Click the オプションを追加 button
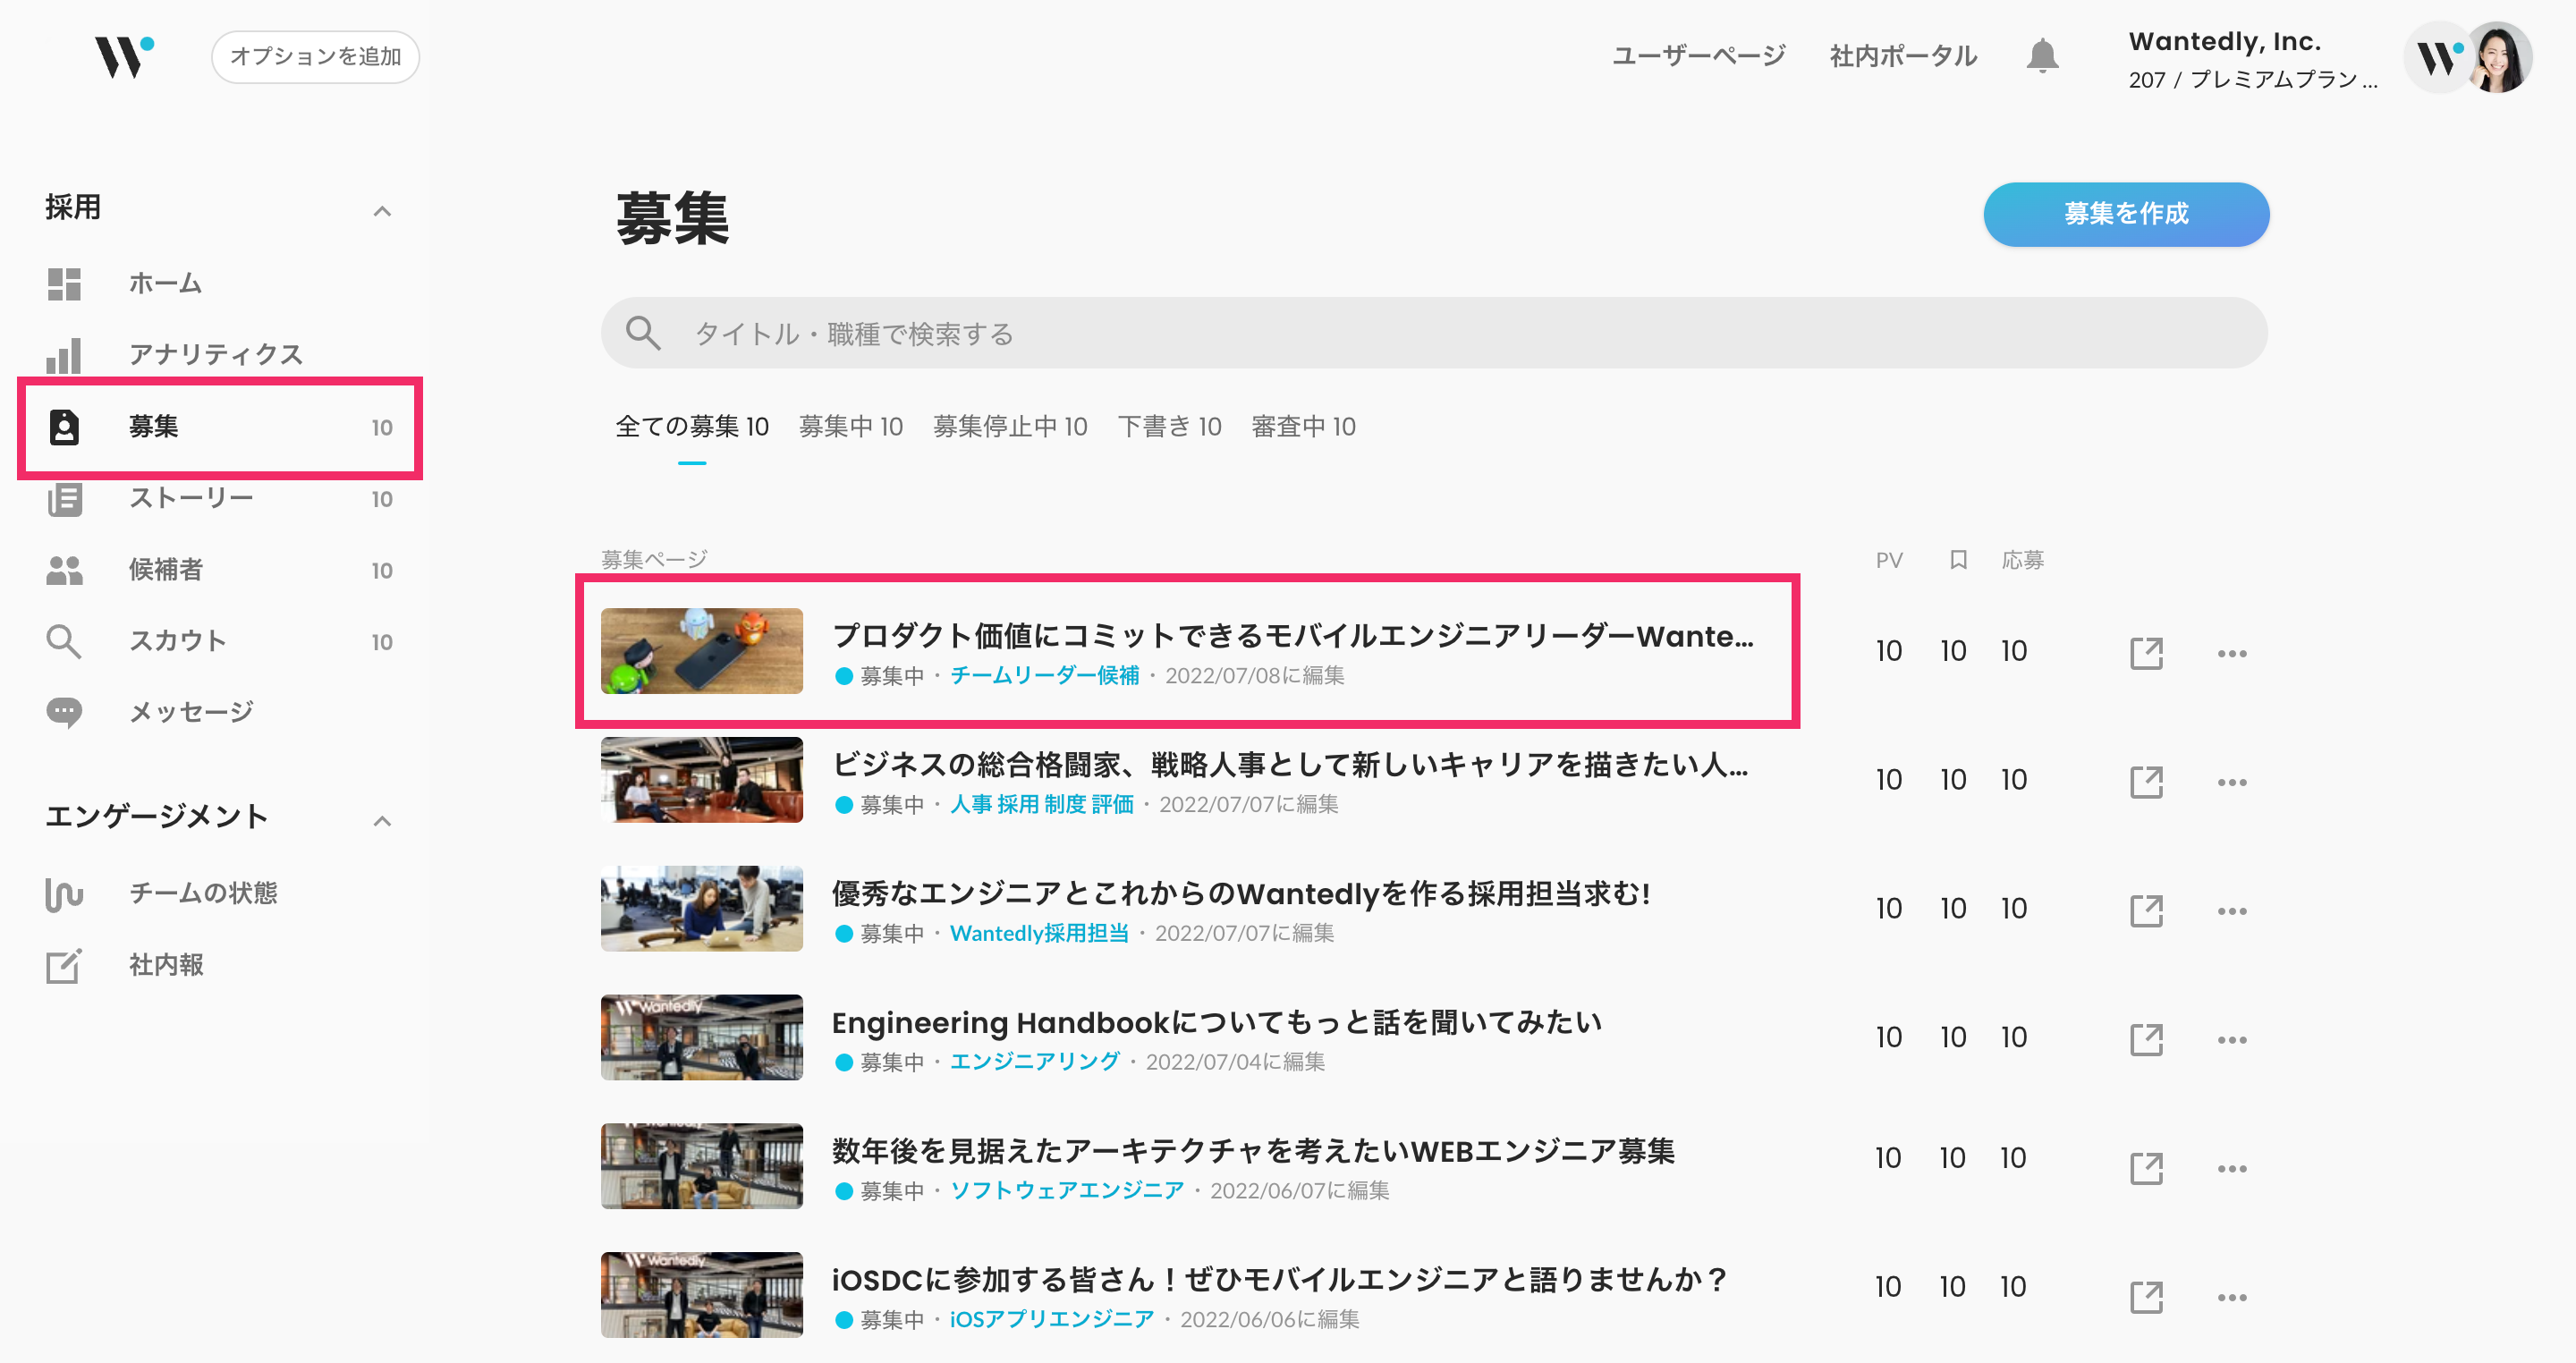Screen dimensions: 2576x1363 click(x=315, y=57)
